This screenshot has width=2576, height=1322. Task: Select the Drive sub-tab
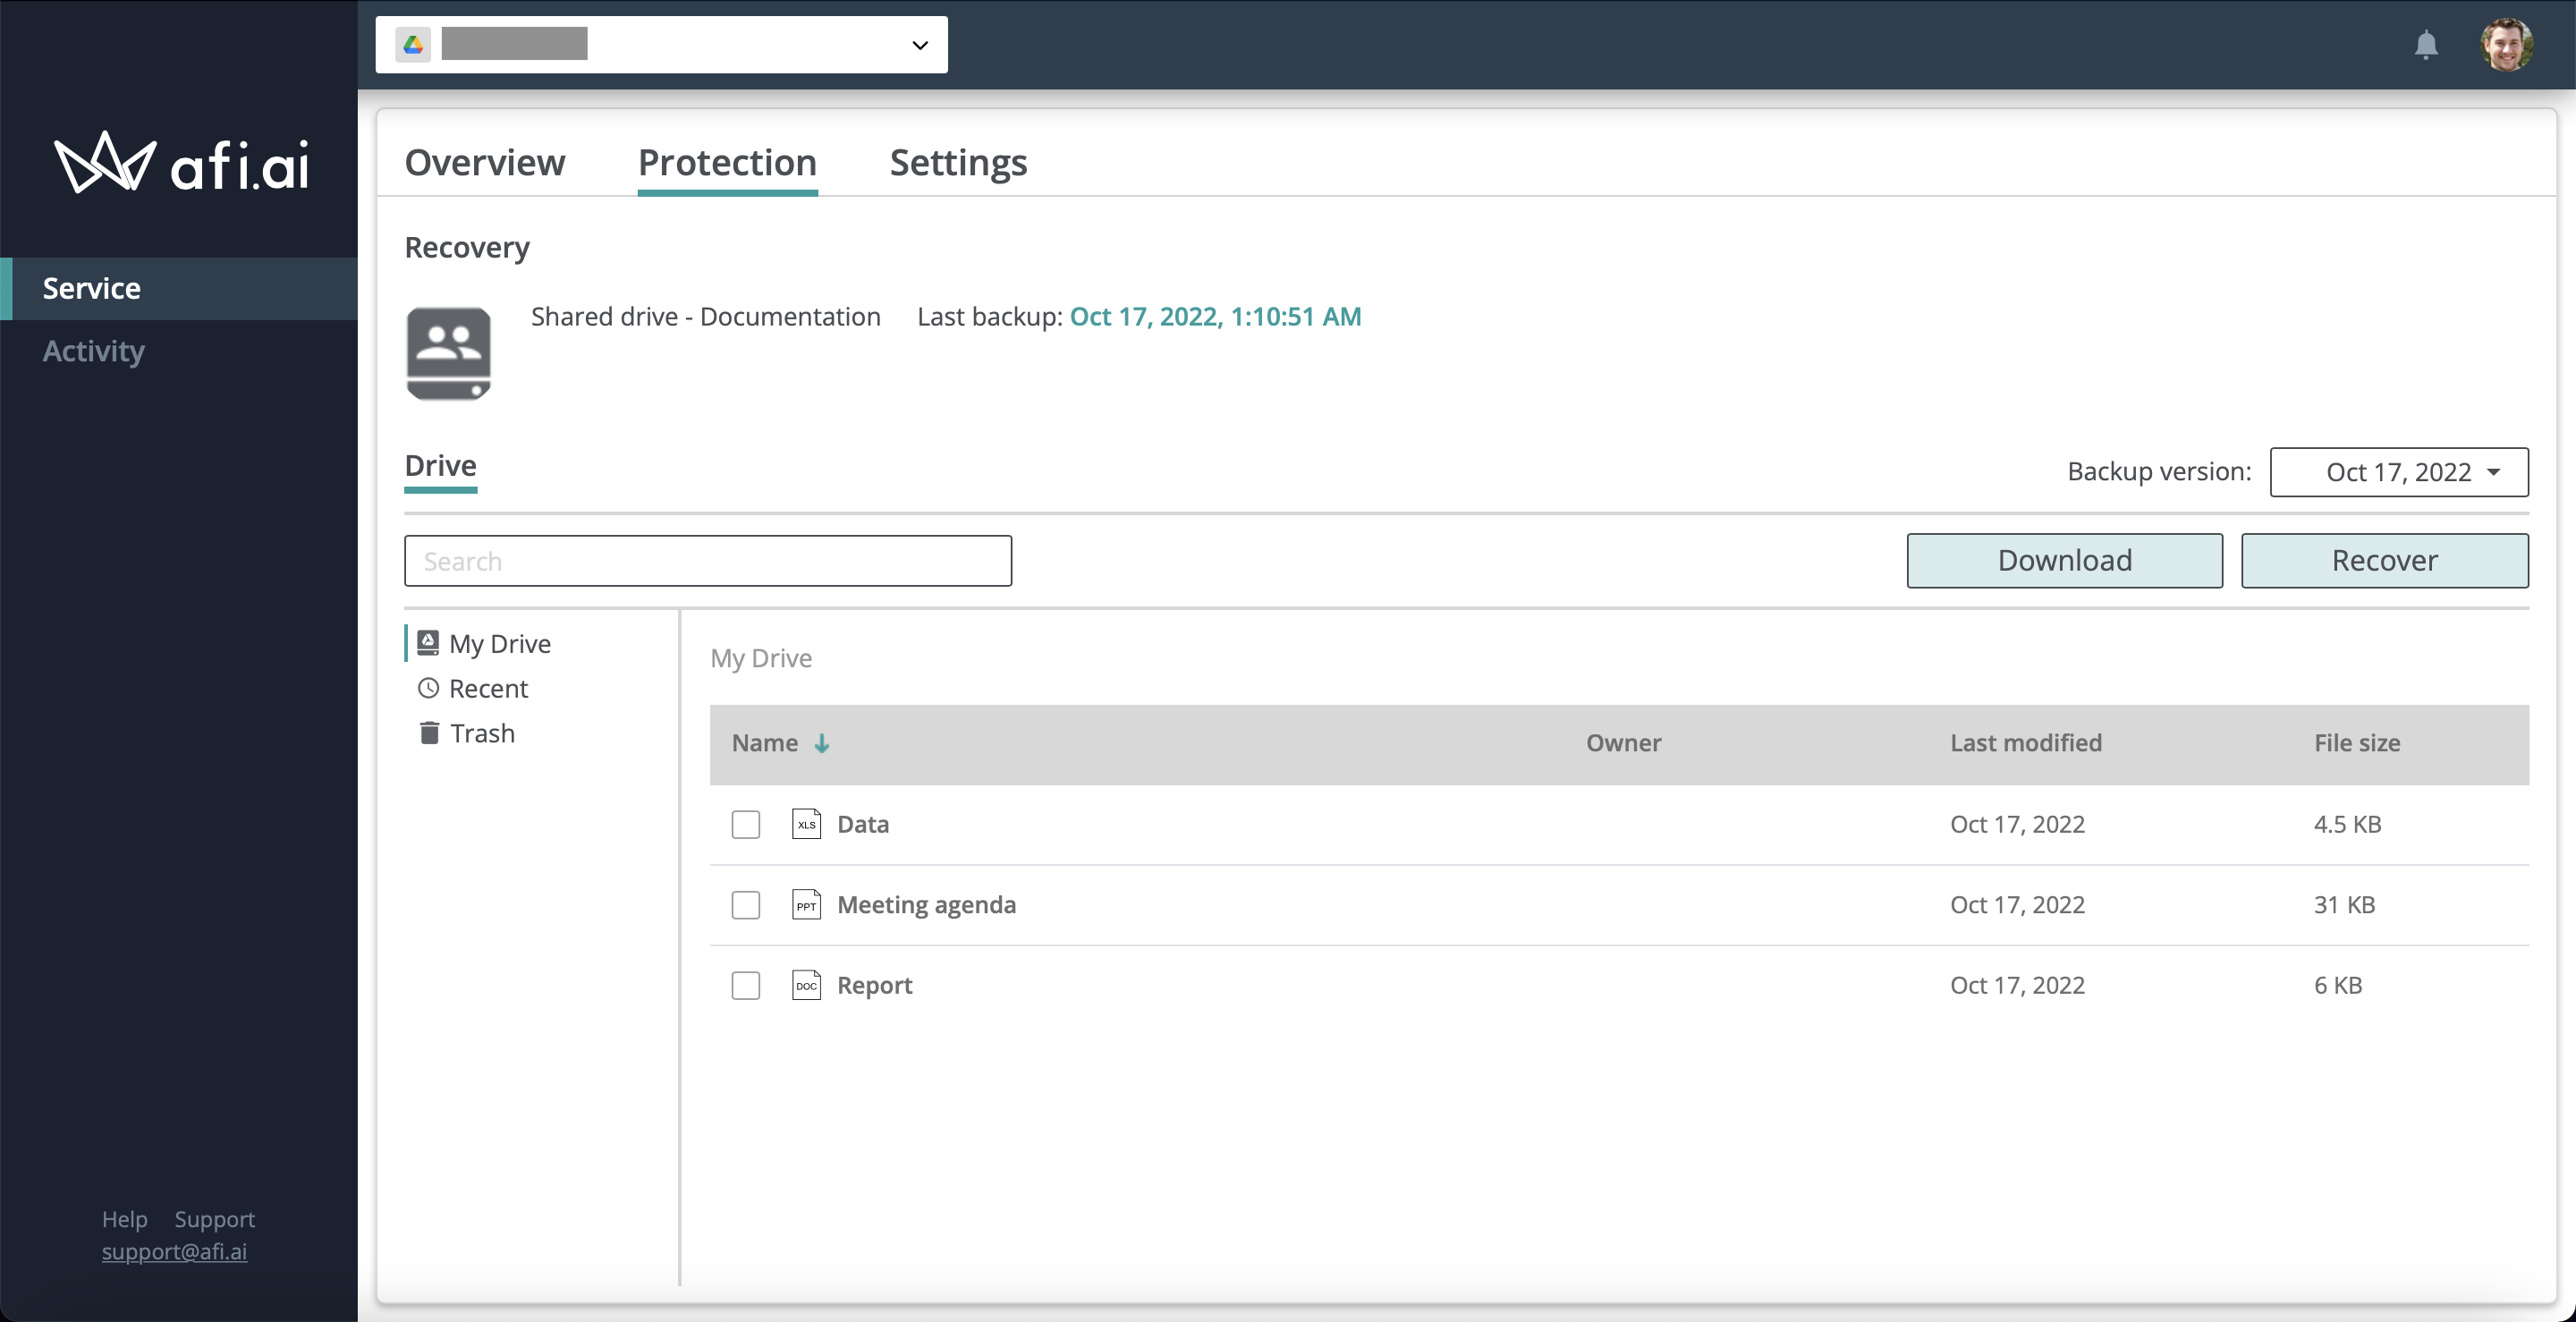coord(440,466)
